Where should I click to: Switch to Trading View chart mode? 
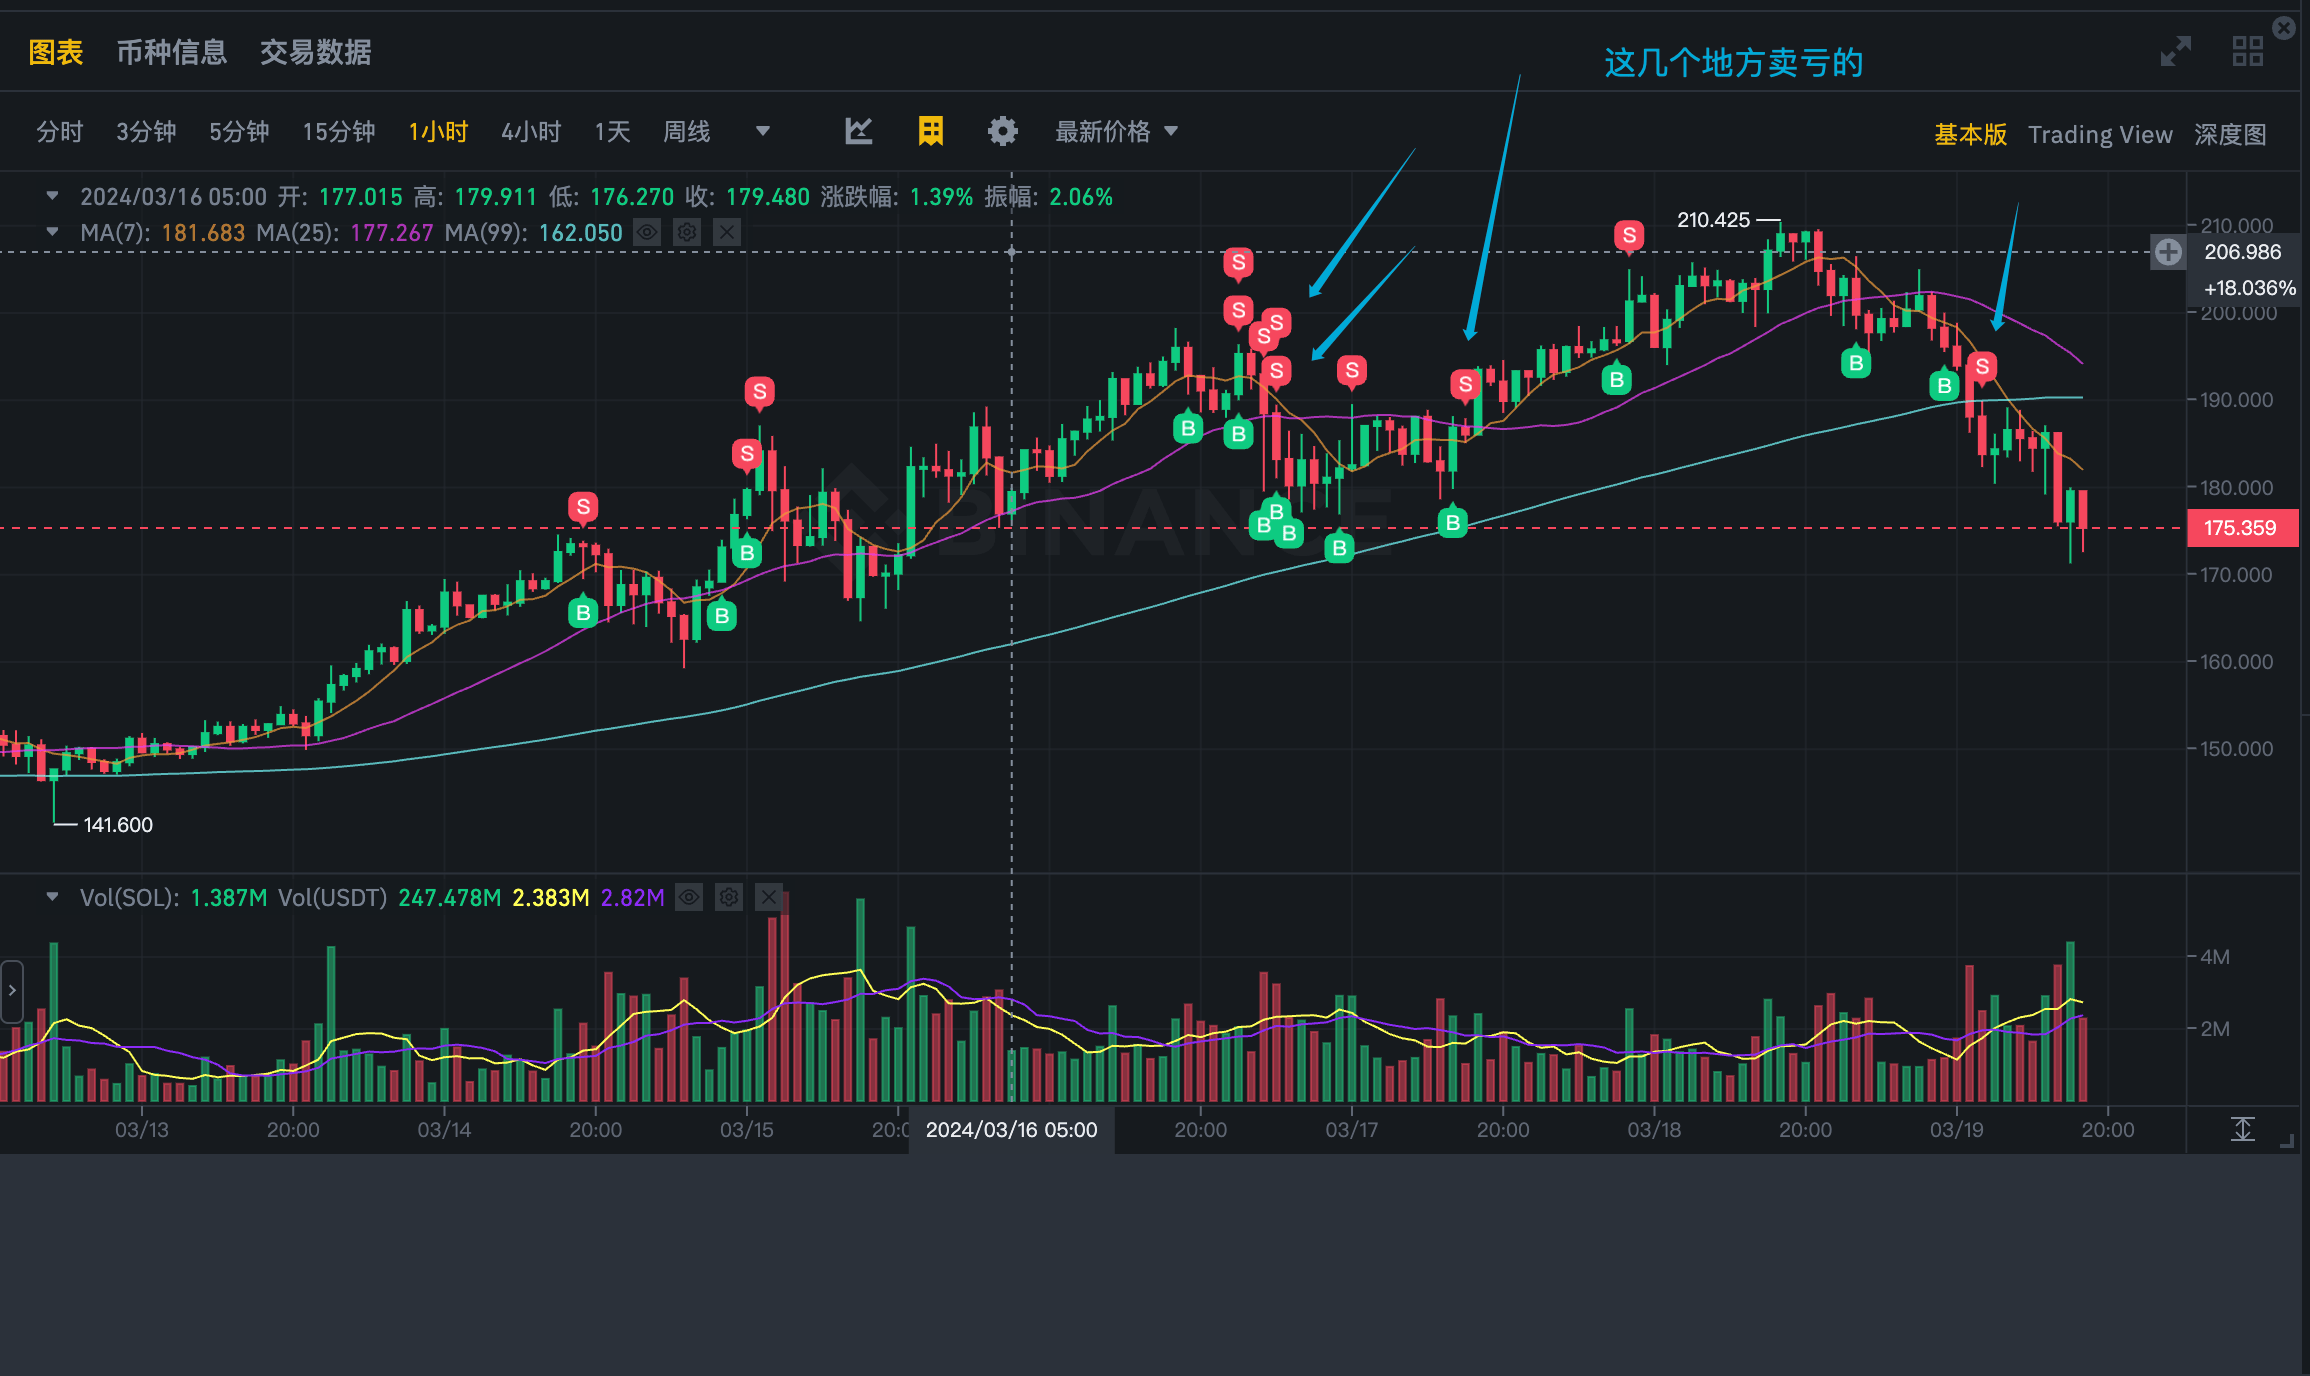(x=2100, y=134)
